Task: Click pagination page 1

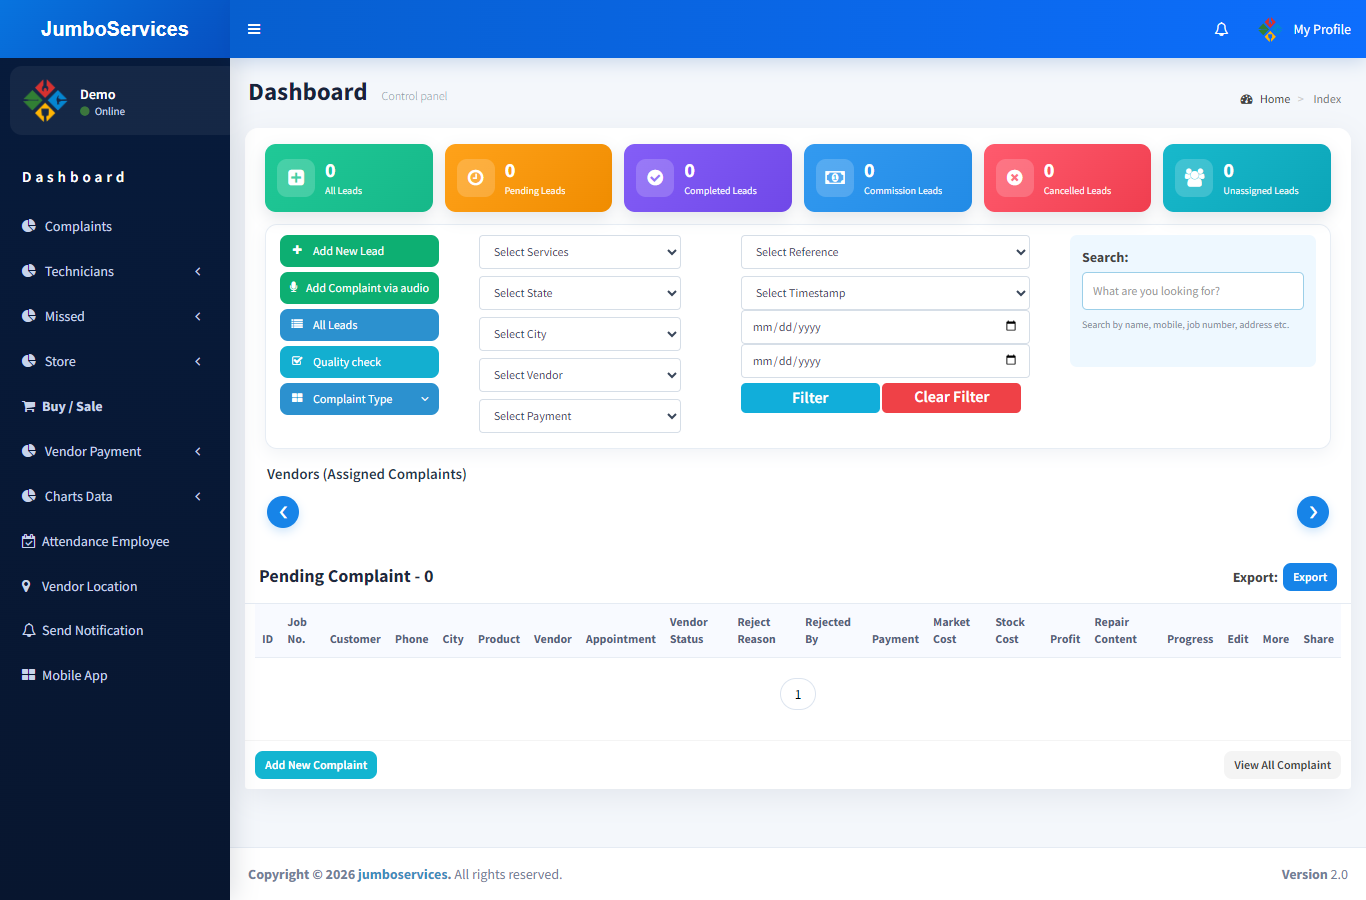Action: point(798,694)
